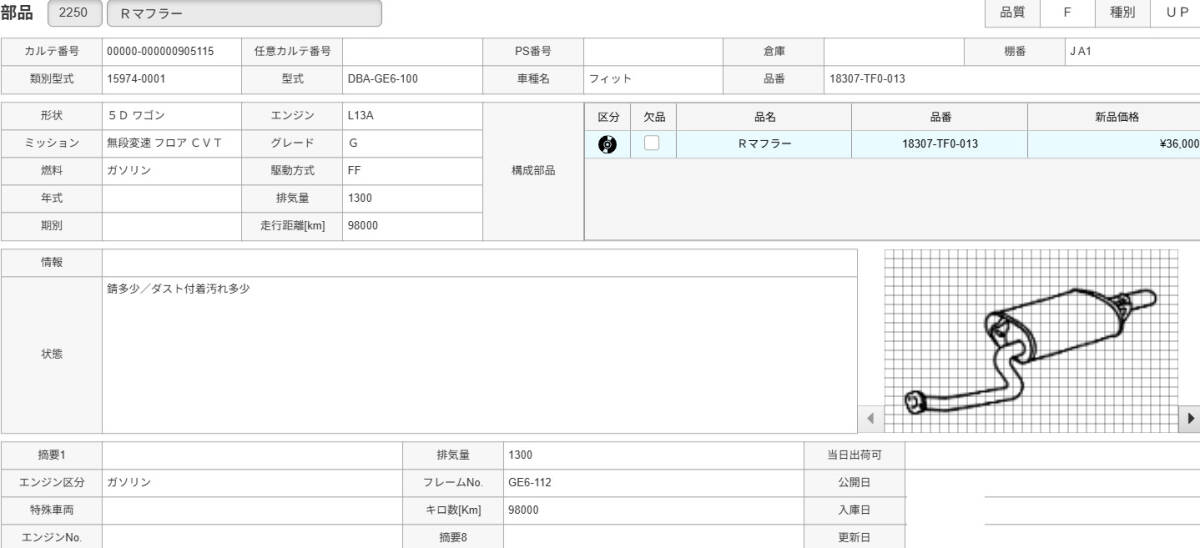This screenshot has height=548, width=1200.
Task: Click the part code field 2250
Action: pos(73,13)
